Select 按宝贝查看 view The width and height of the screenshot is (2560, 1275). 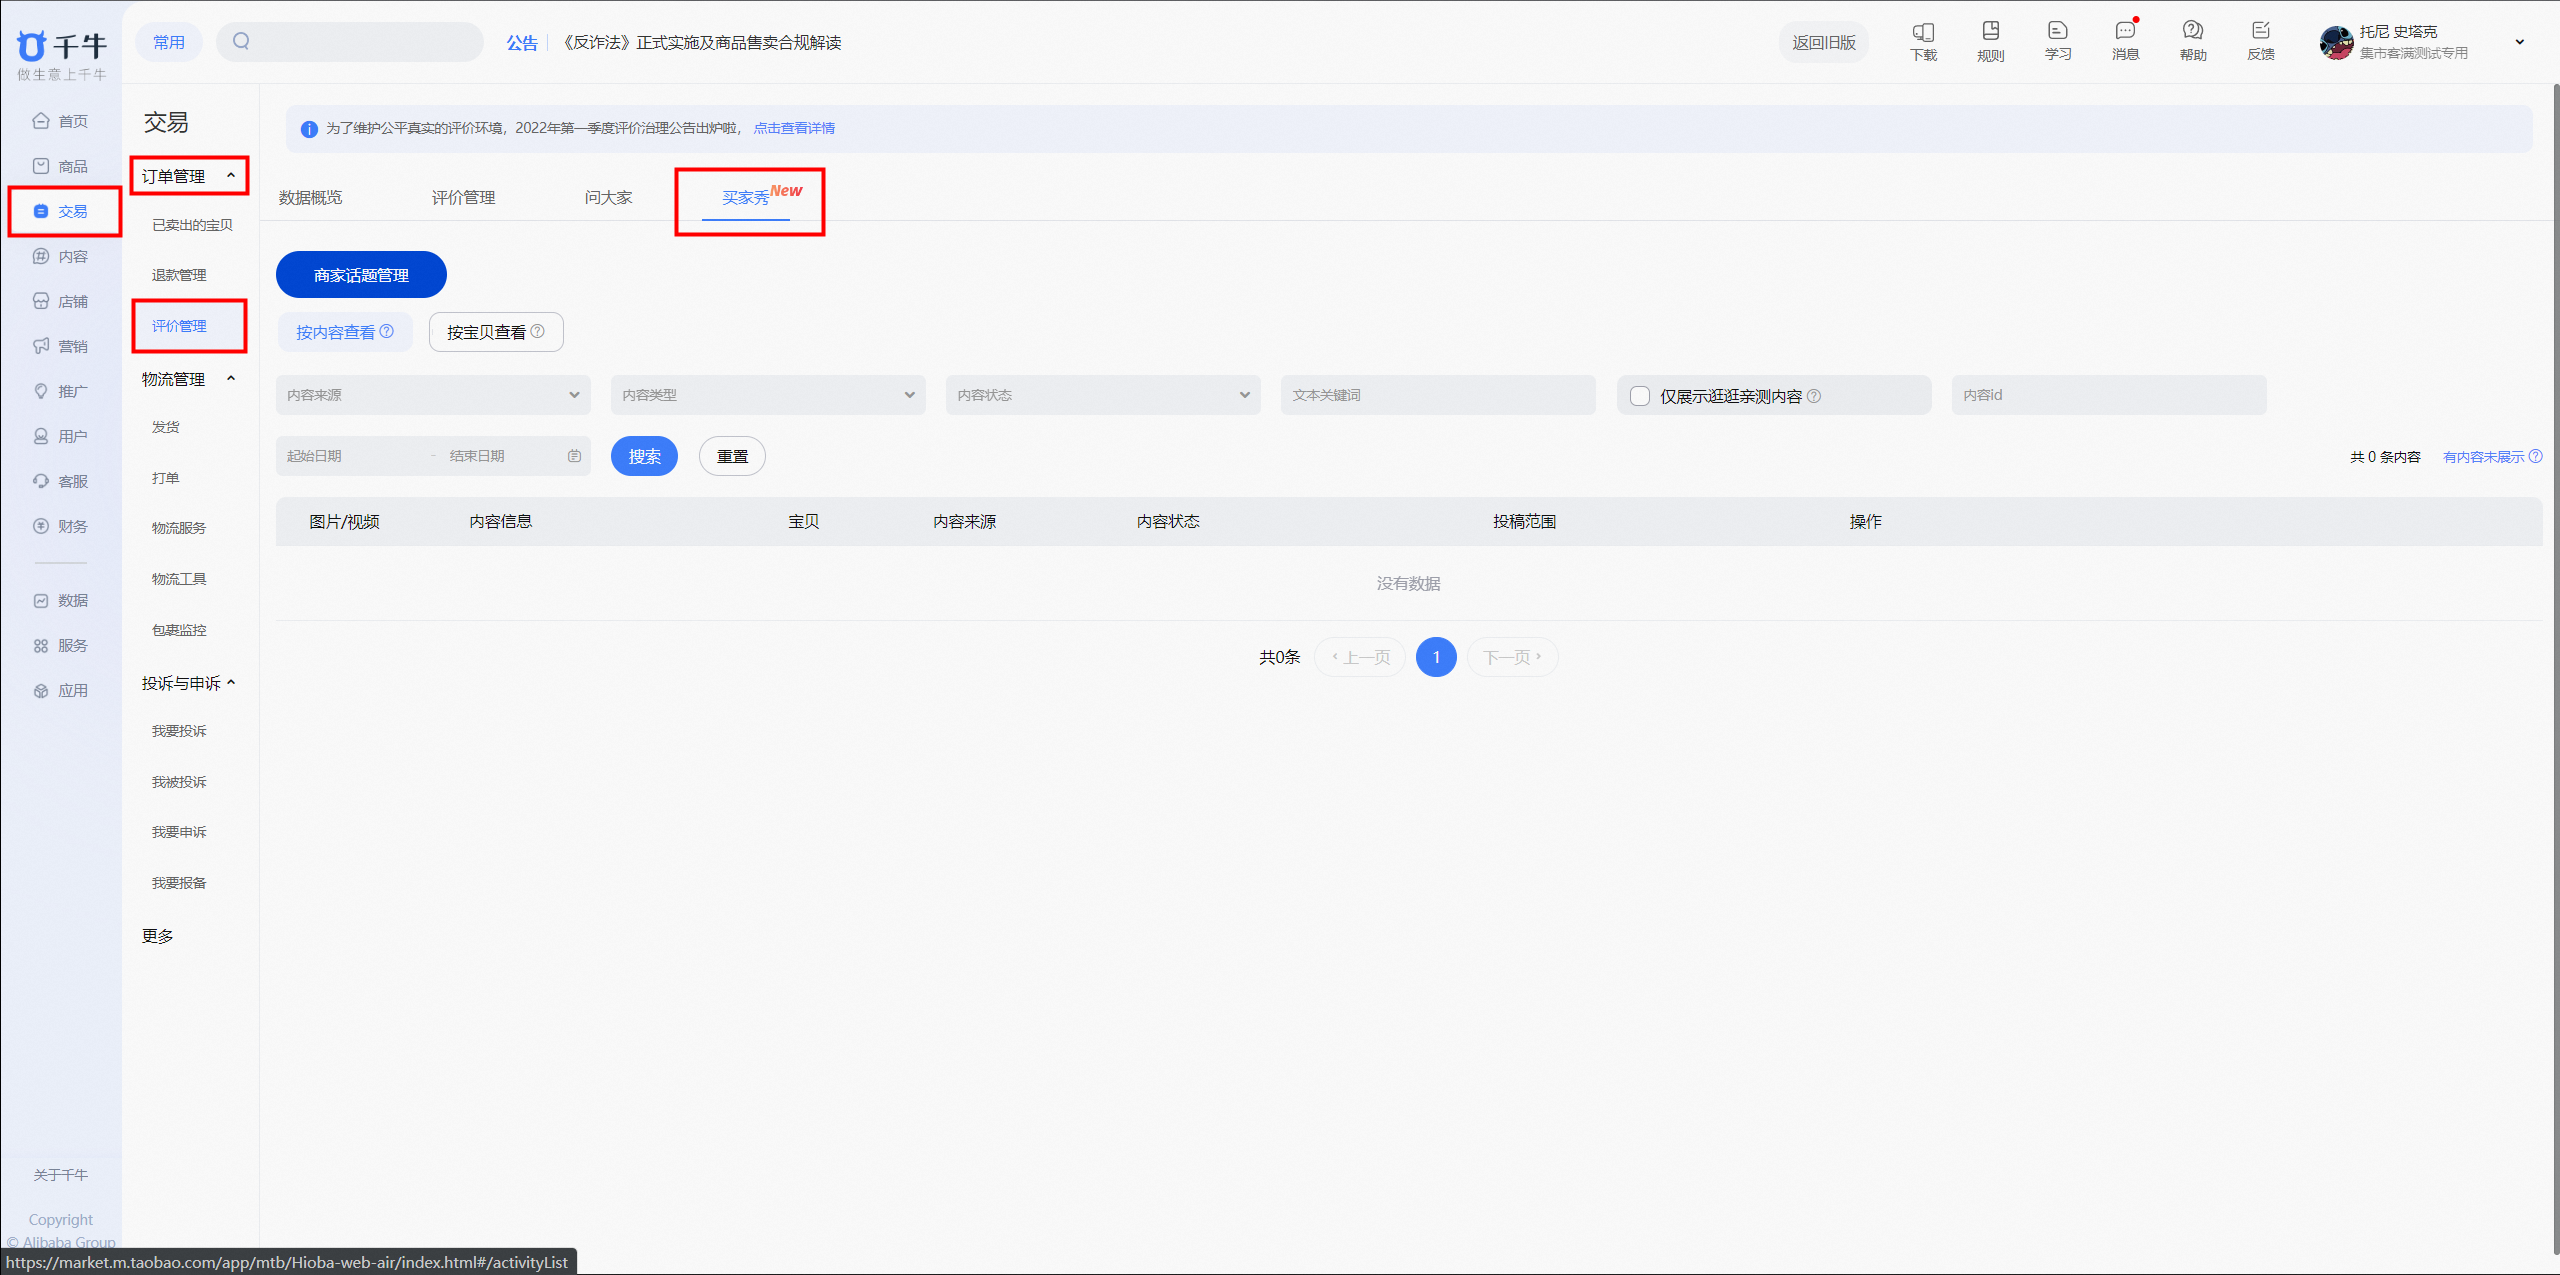pos(496,332)
